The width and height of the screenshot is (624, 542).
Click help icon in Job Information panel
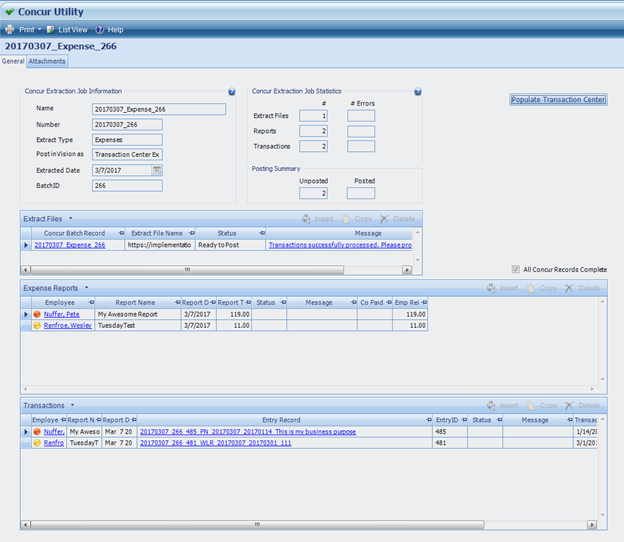(x=232, y=92)
